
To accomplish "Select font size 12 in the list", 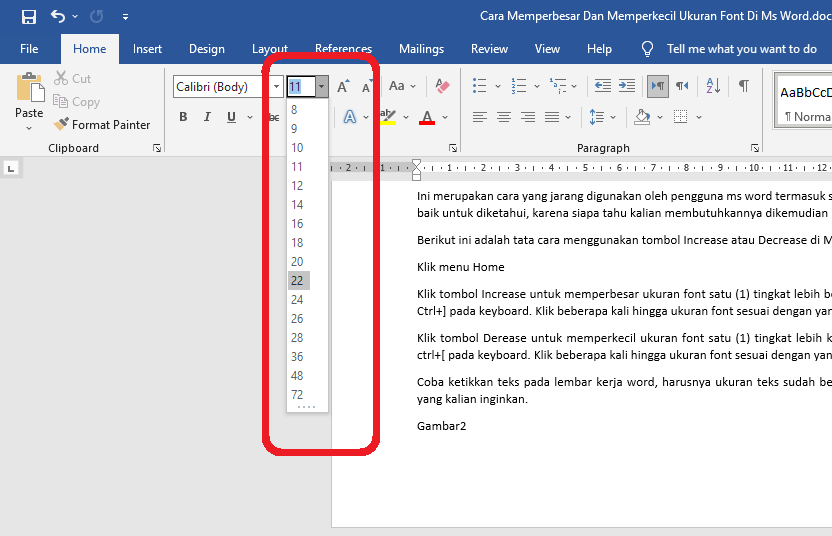I will tap(297, 186).
